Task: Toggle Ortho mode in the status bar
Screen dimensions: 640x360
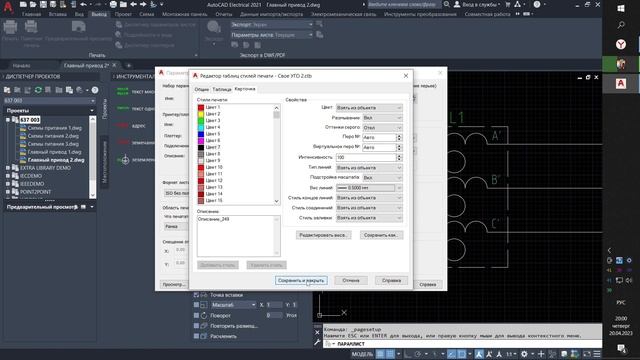Action: 408,354
